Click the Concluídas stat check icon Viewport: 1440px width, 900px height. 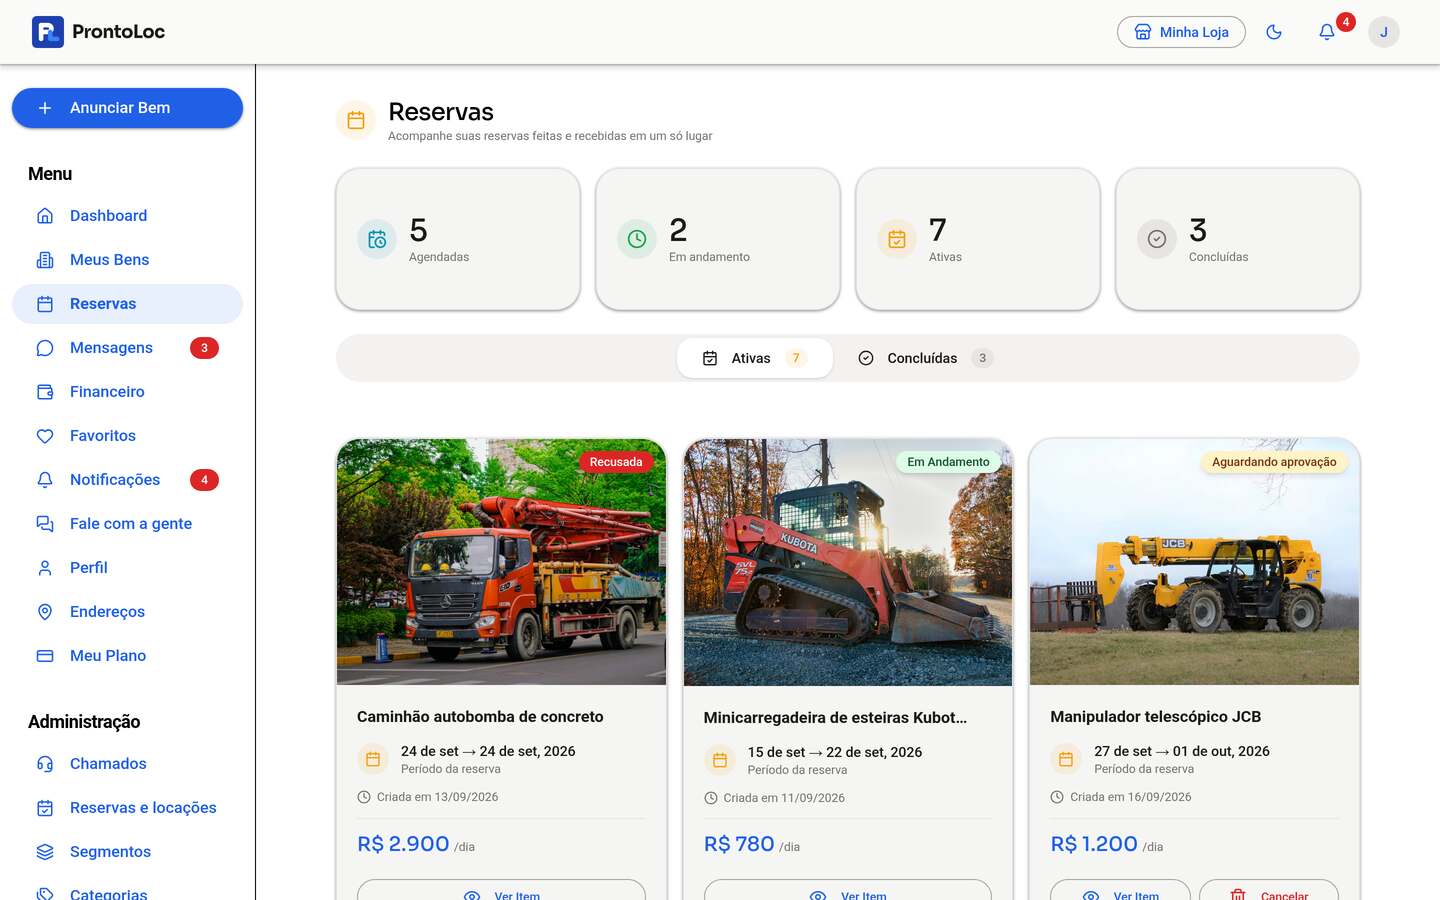pos(1157,239)
